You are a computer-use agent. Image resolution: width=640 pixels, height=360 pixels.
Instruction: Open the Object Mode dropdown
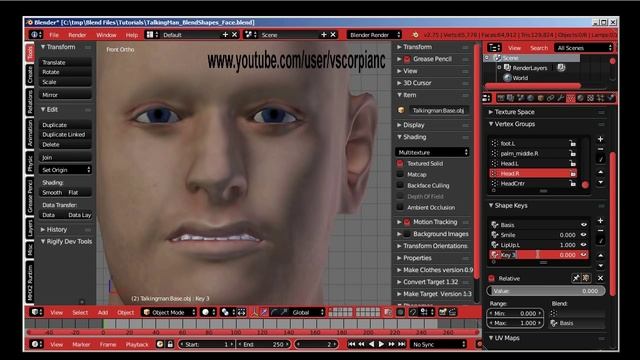tap(168, 313)
